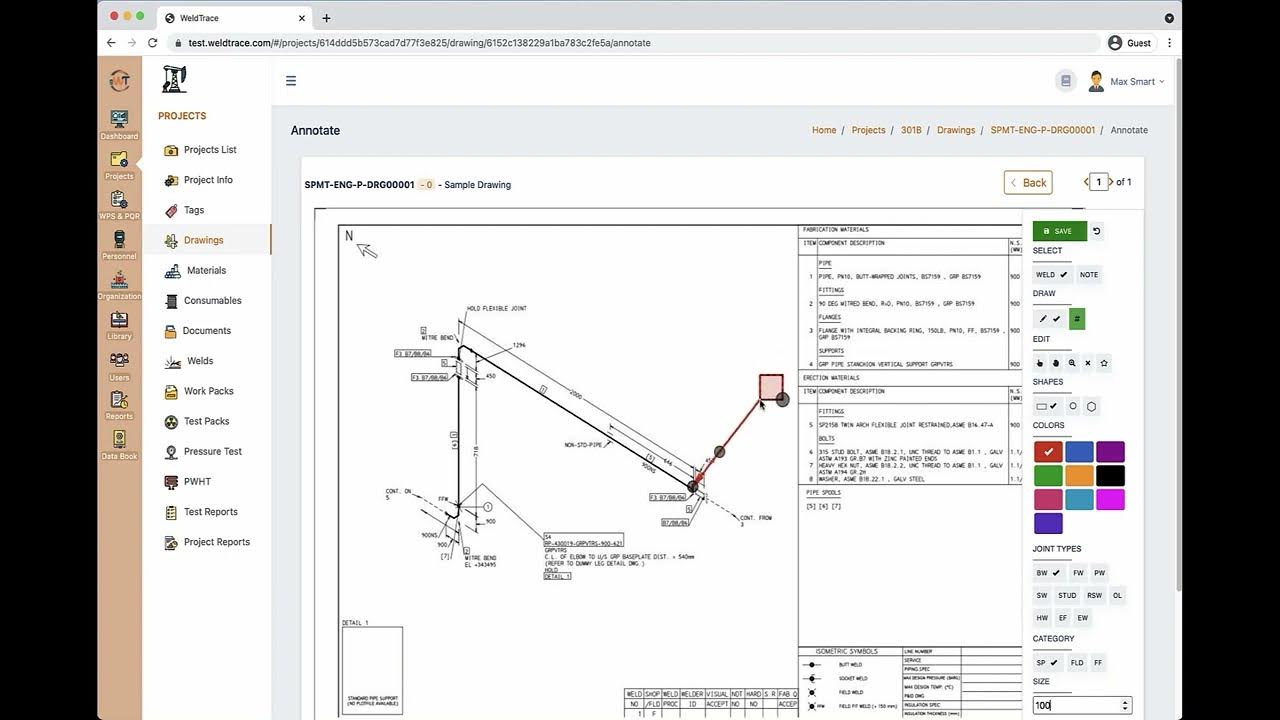This screenshot has height=720, width=1280.
Task: Select the green hash draw tool
Action: [1077, 319]
